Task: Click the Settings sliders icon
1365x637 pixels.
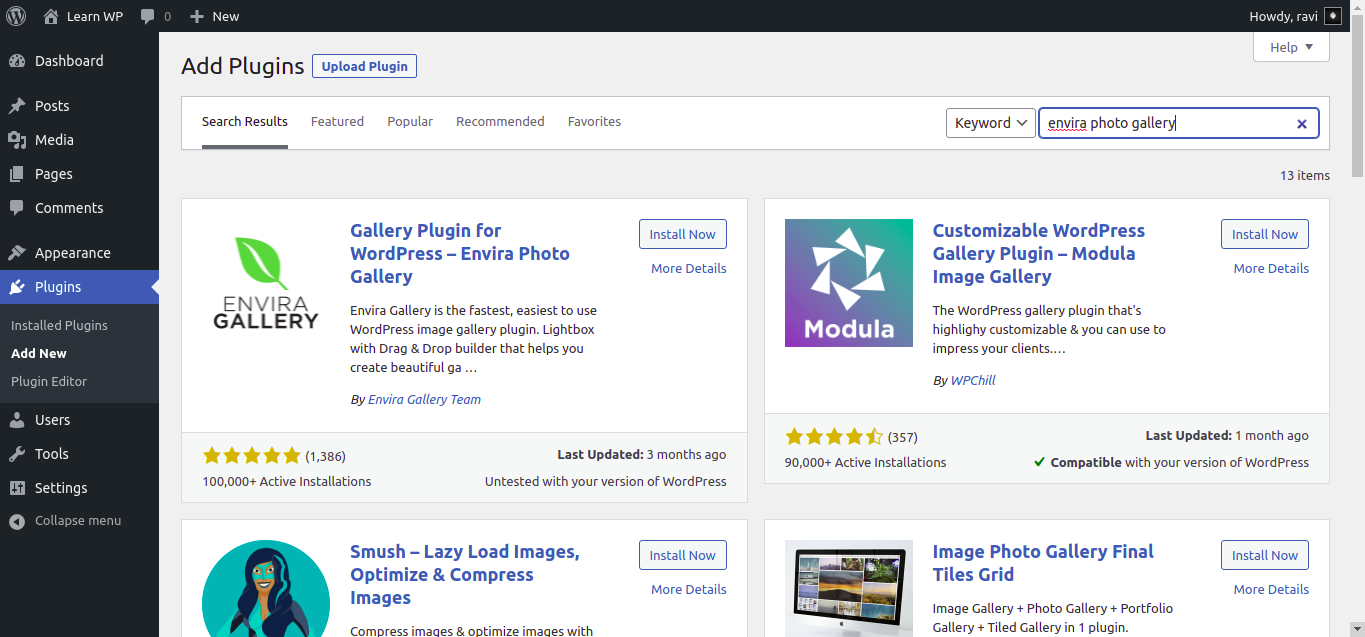Action: (17, 488)
